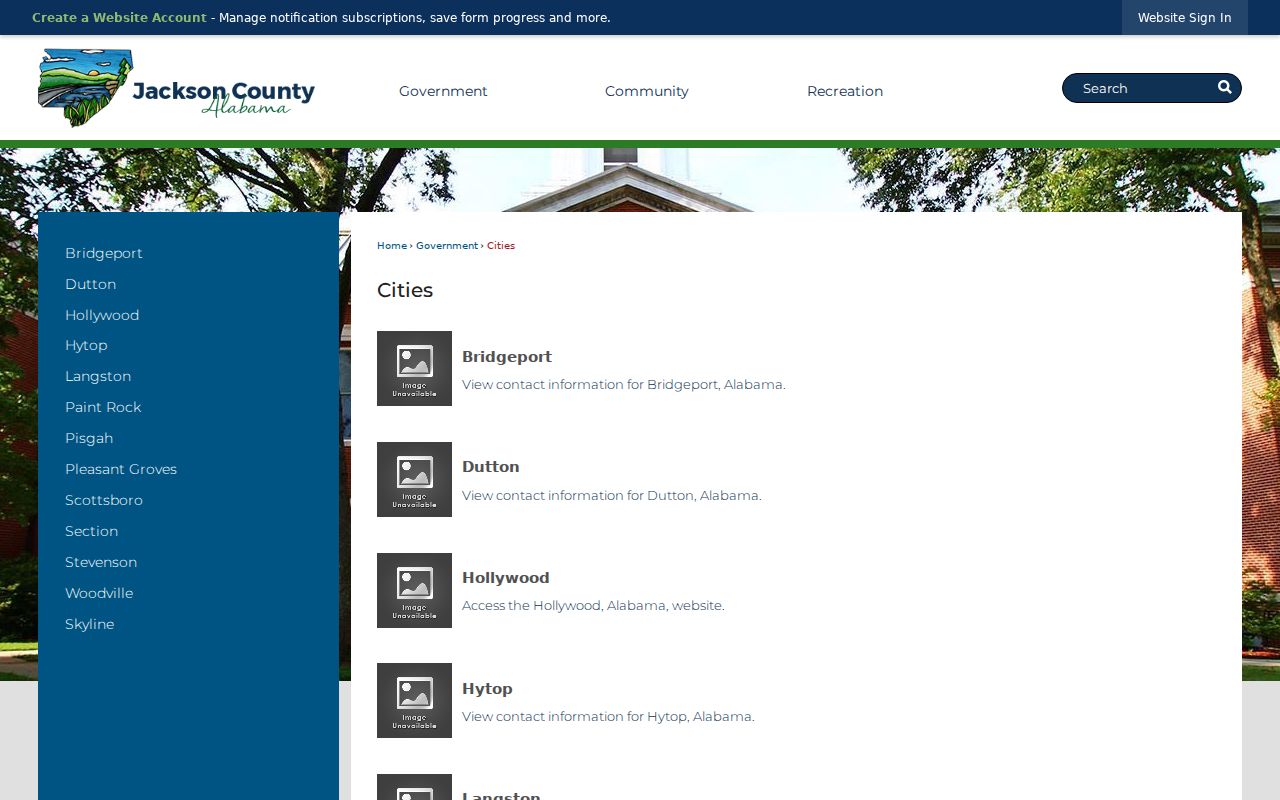This screenshot has height=800, width=1280.
Task: Select Langston in the sidebar
Action: point(98,376)
